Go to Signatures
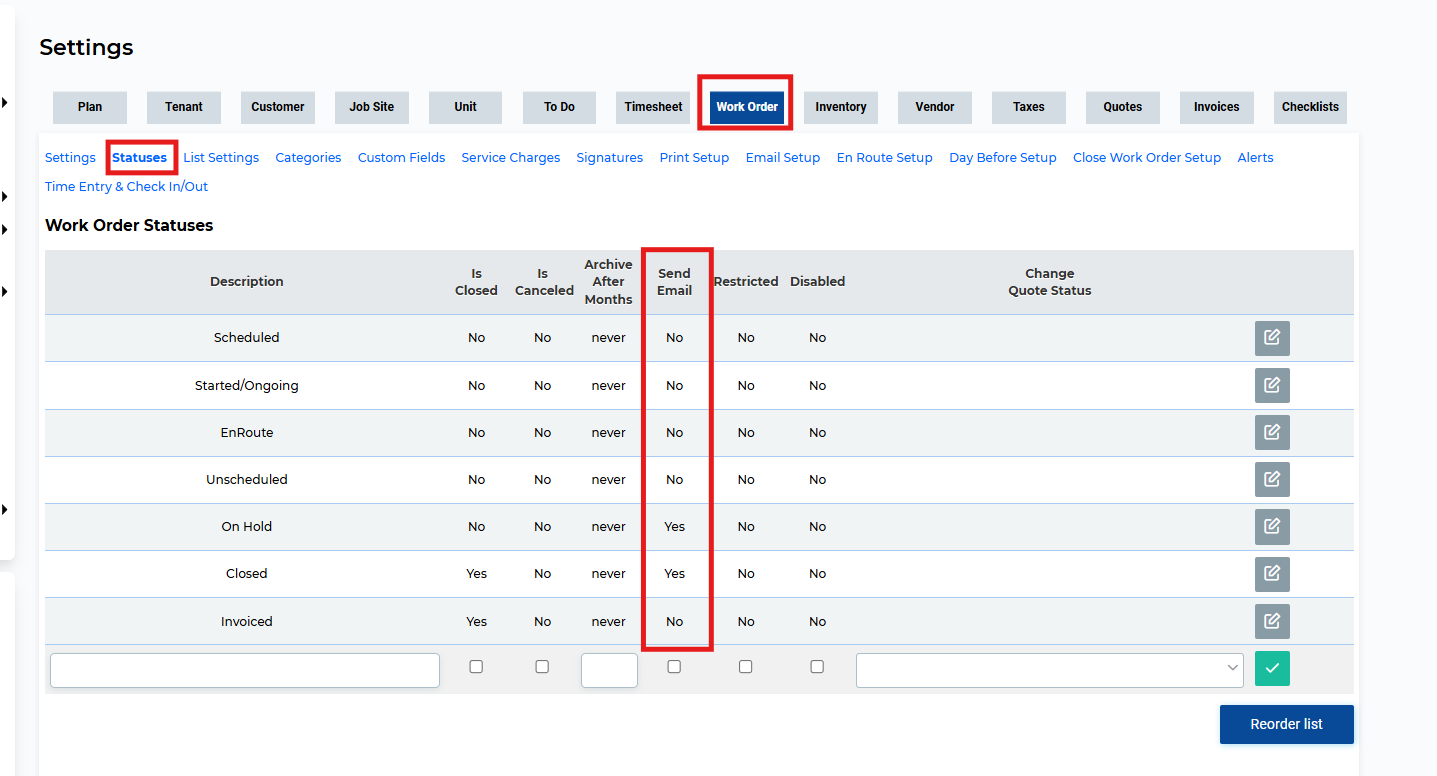 click(610, 158)
